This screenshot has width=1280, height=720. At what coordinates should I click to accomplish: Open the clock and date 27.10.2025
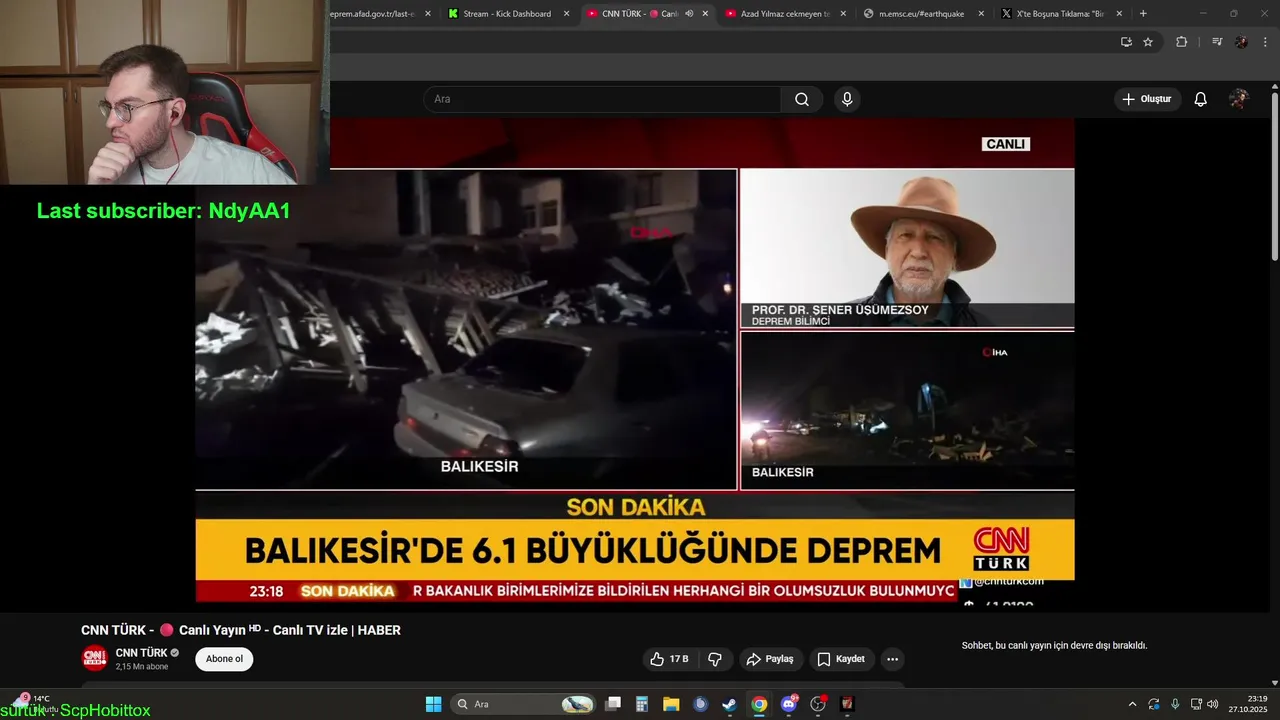point(1248,704)
